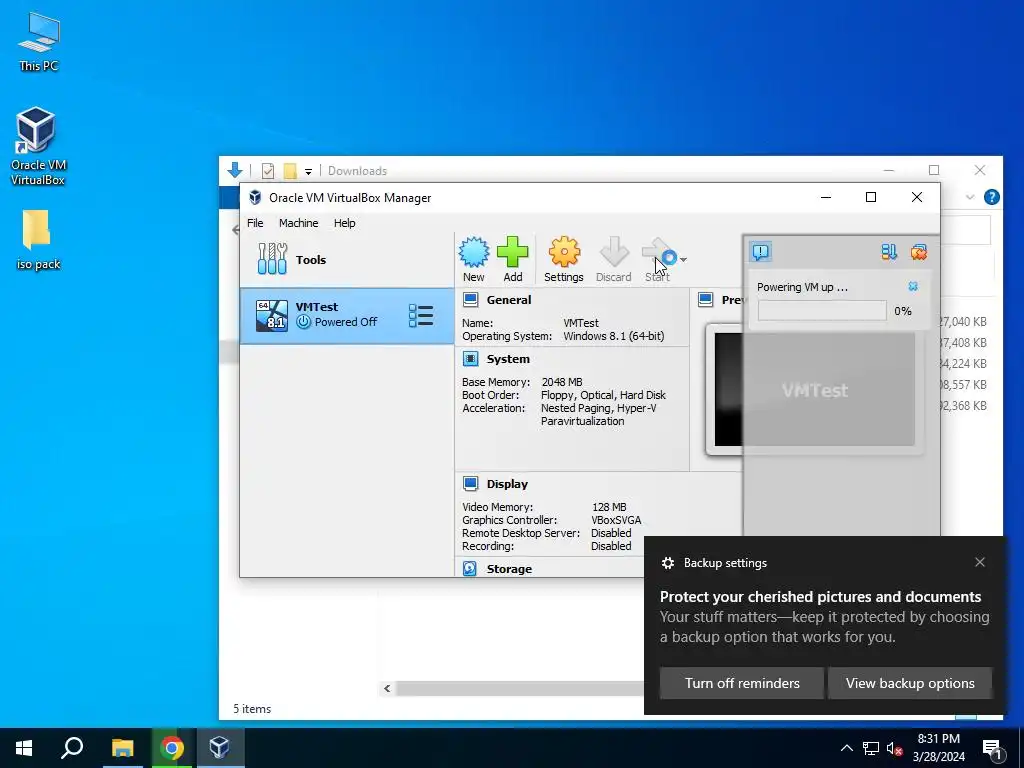
Task: Click the Storage section header
Action: [x=509, y=569]
